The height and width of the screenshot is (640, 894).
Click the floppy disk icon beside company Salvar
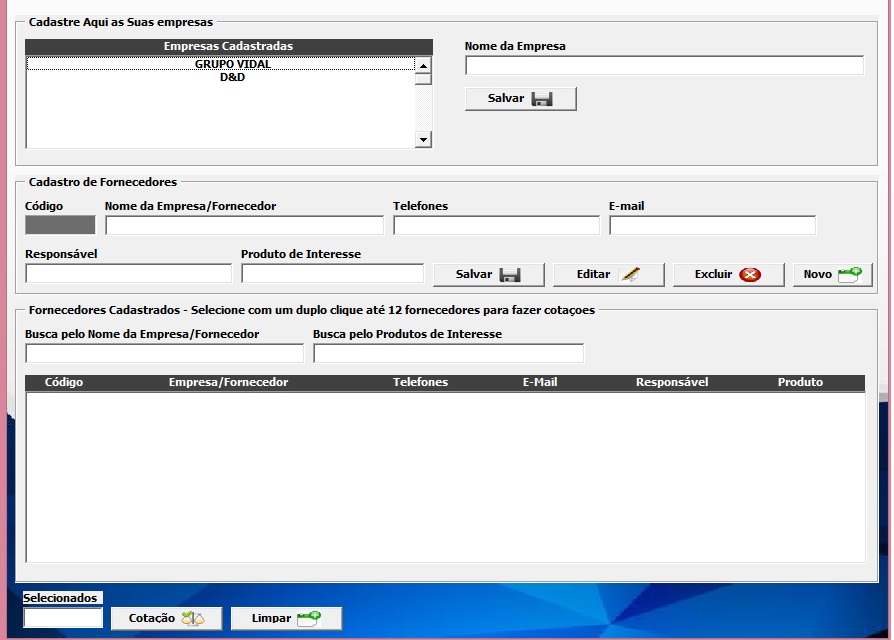point(542,99)
